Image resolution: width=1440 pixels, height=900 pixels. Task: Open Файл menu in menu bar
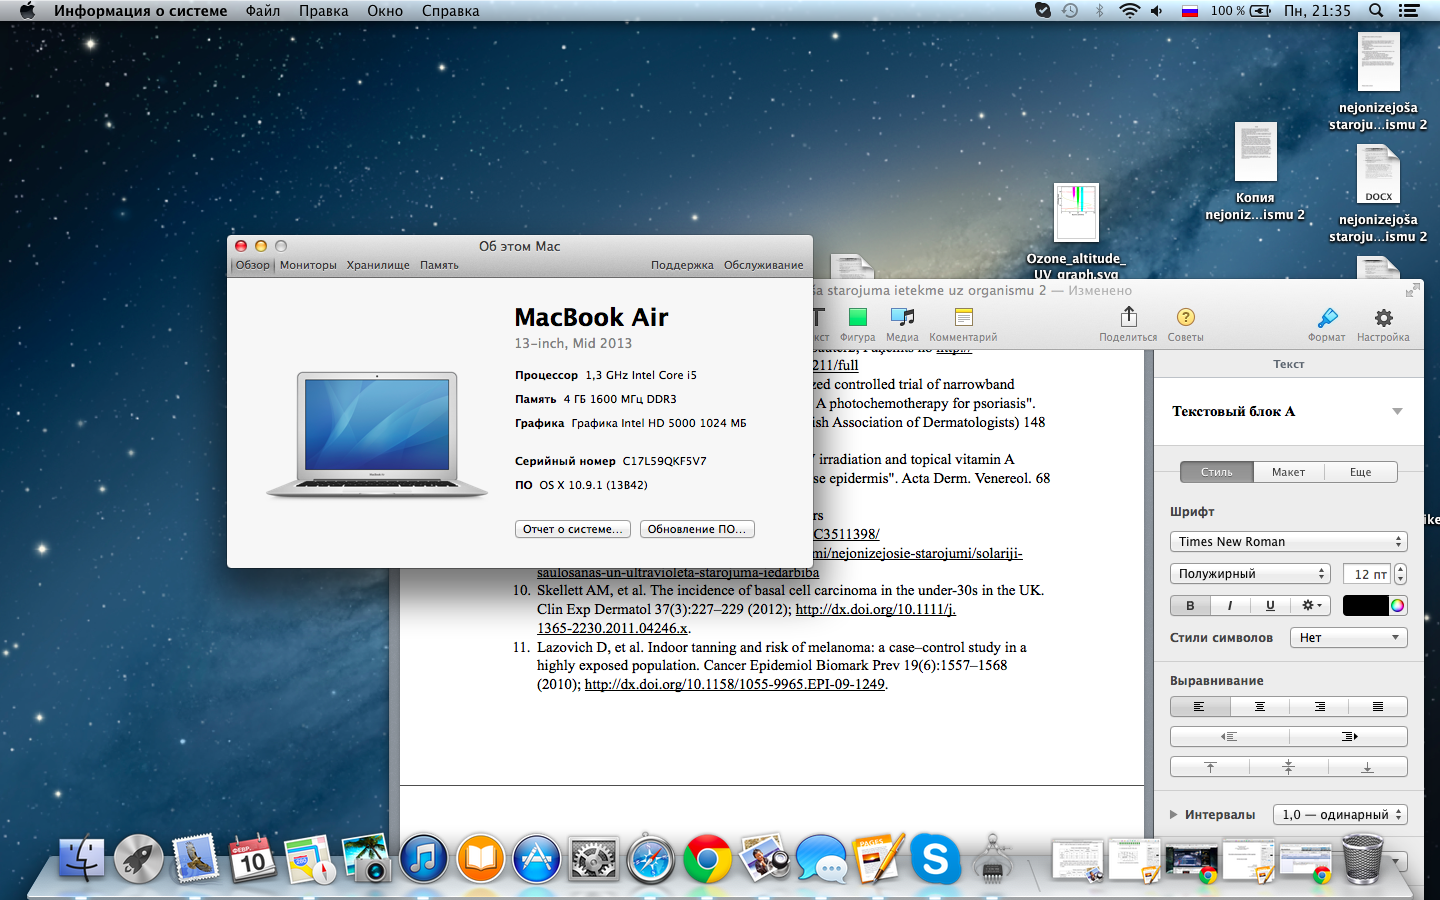click(263, 10)
